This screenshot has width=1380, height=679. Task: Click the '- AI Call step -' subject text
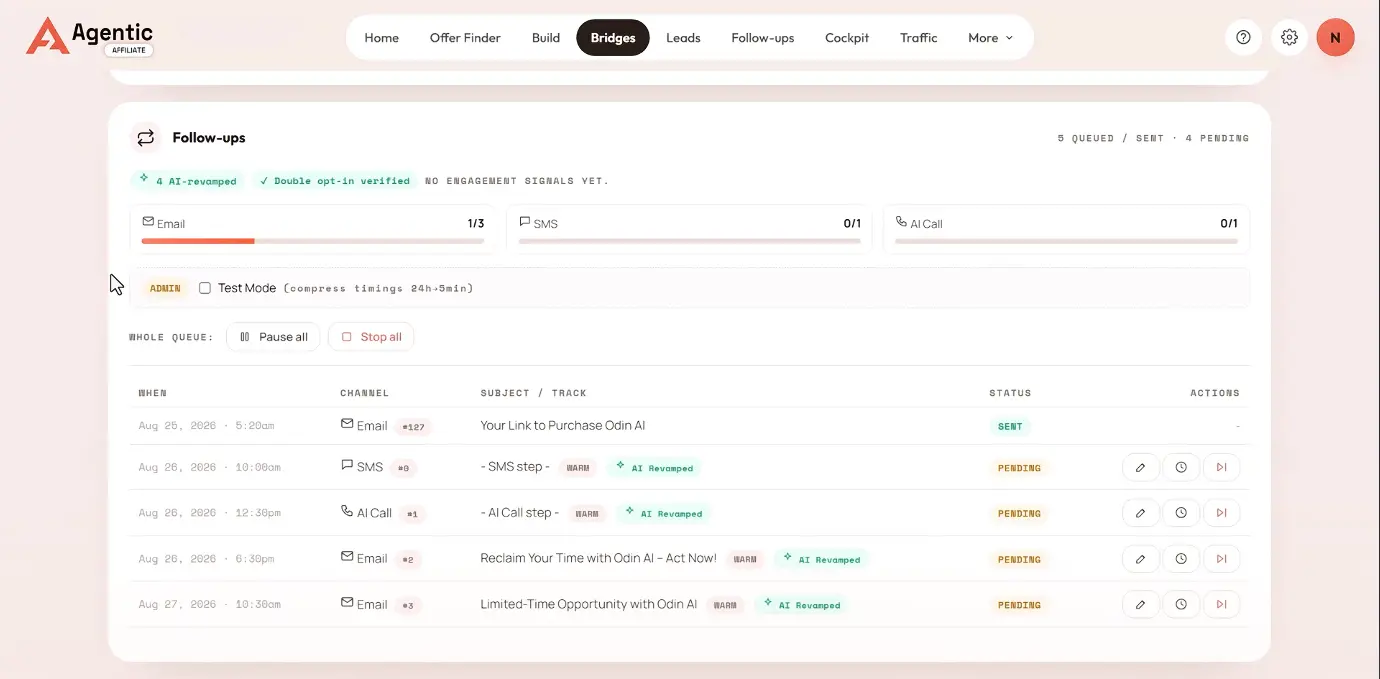pos(520,512)
